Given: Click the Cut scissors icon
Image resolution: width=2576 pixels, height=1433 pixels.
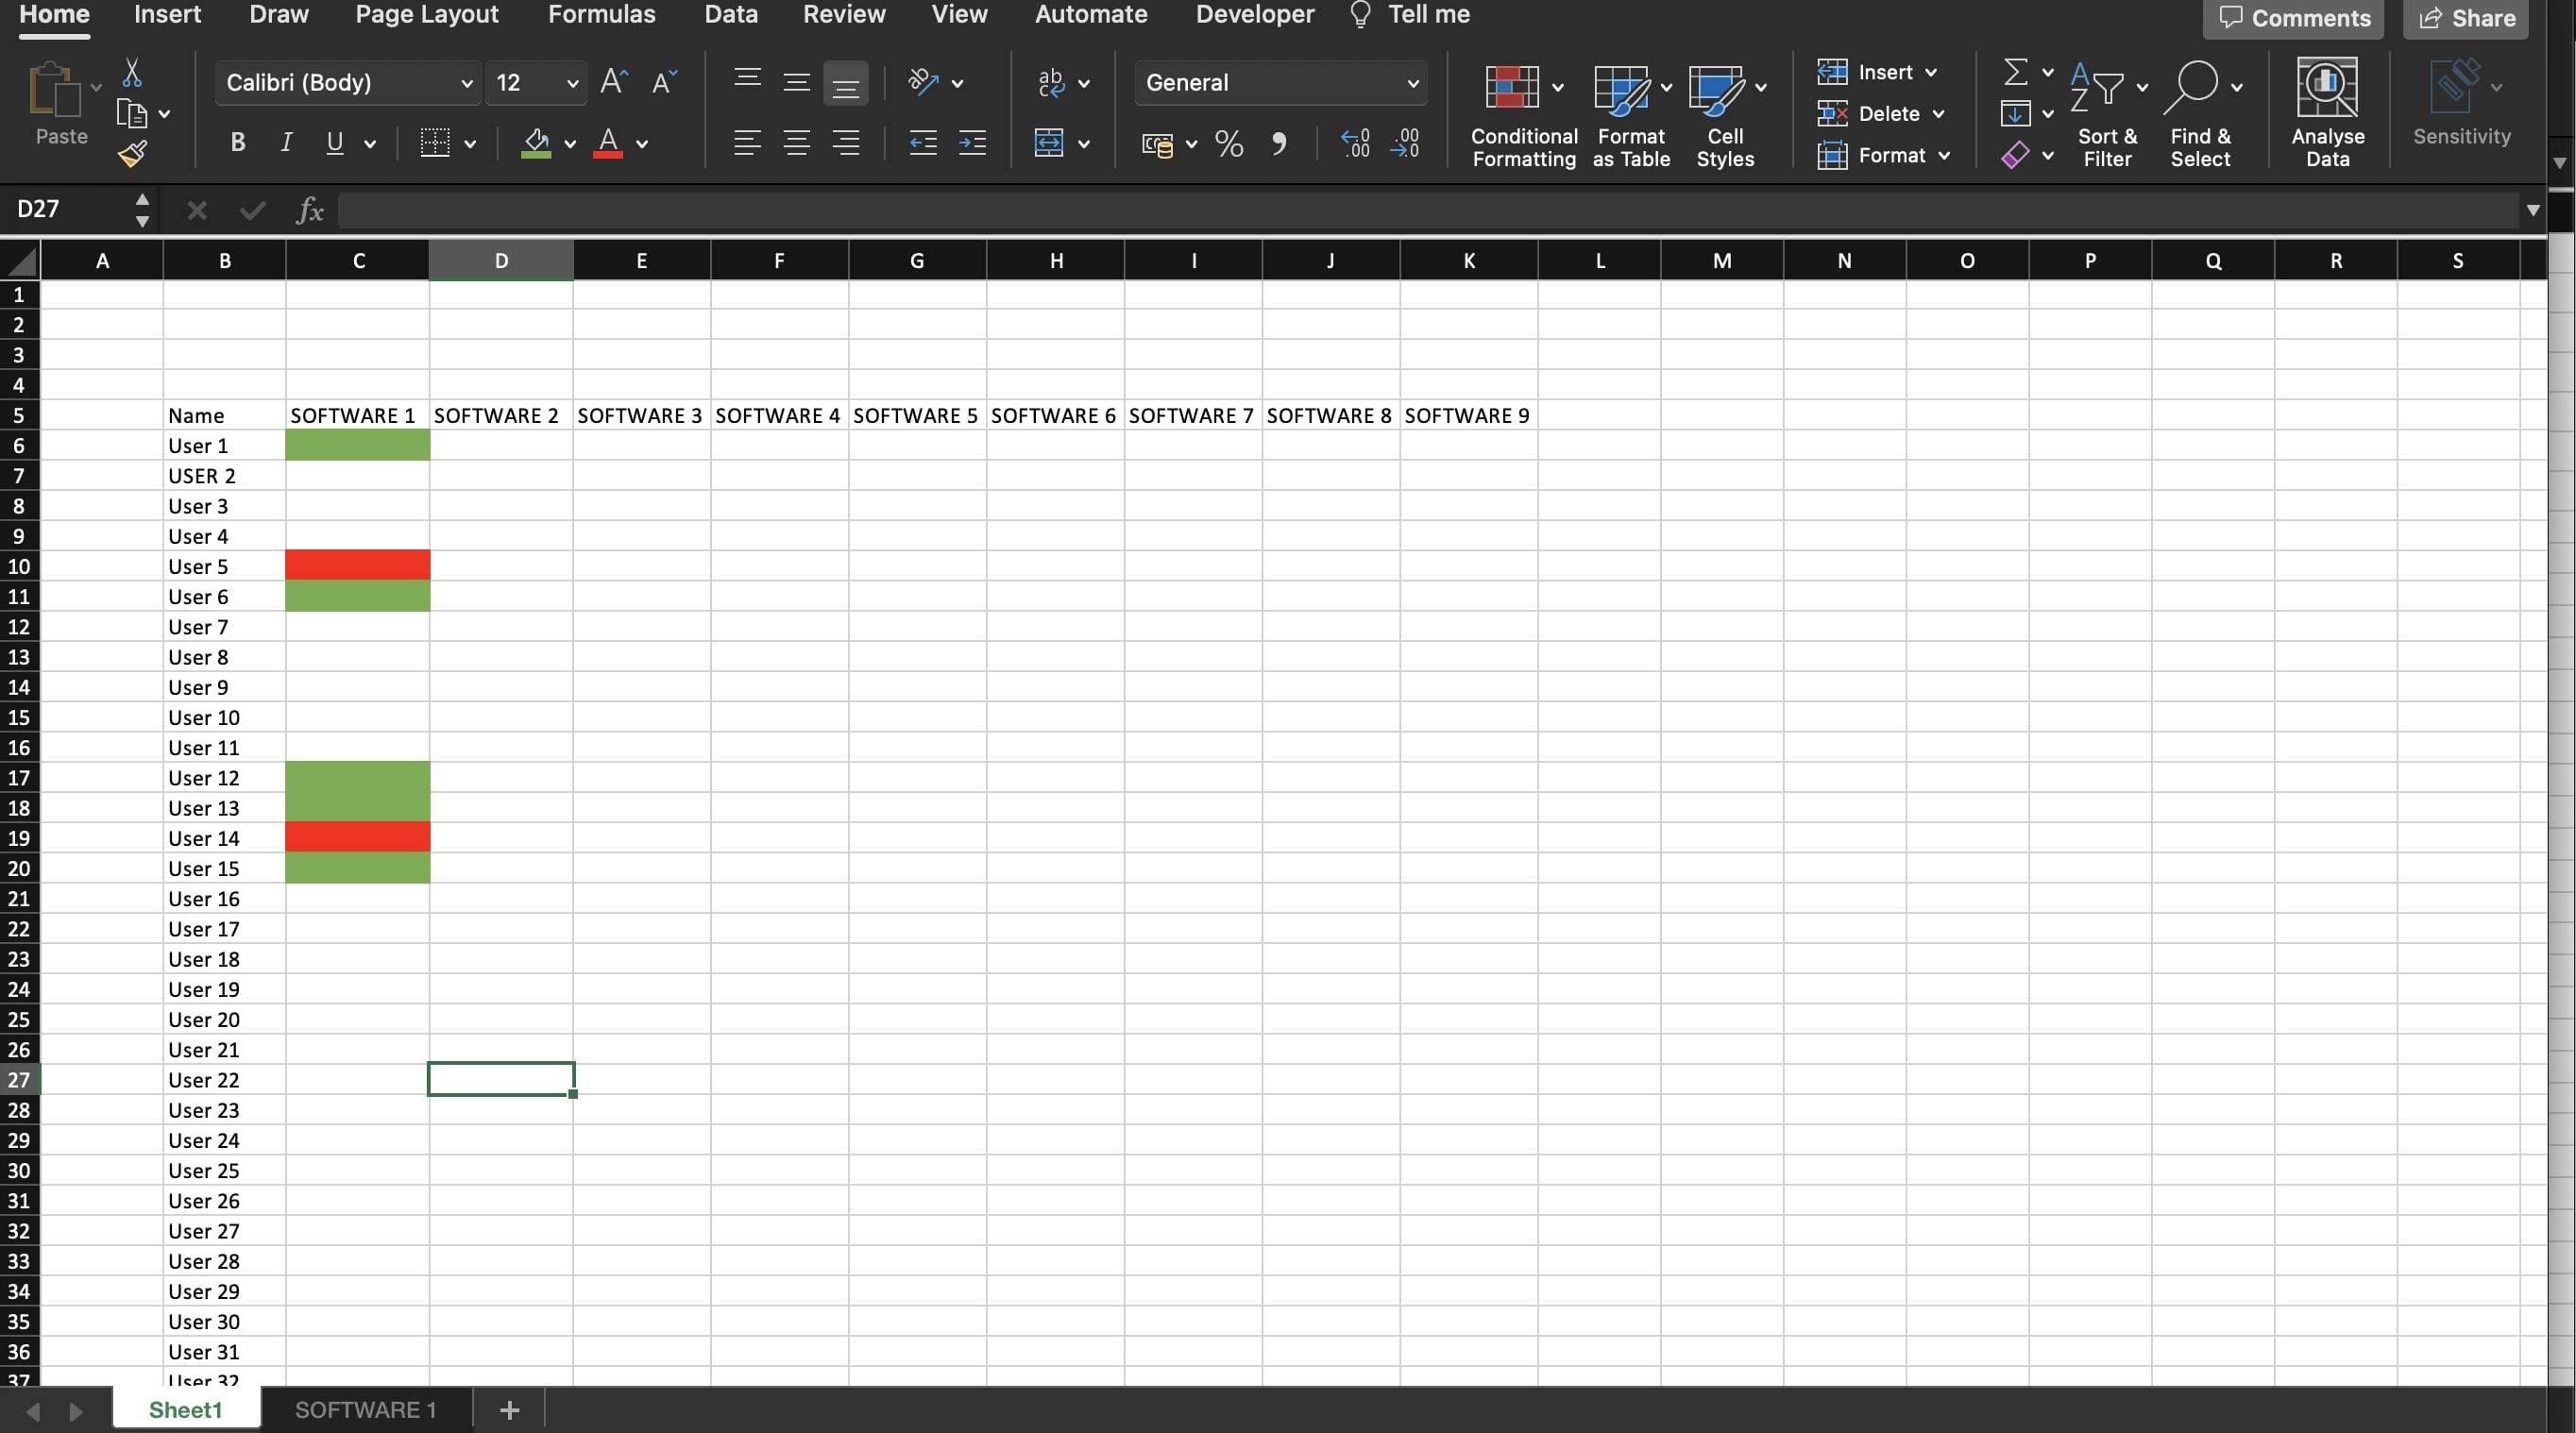Looking at the screenshot, I should (132, 73).
